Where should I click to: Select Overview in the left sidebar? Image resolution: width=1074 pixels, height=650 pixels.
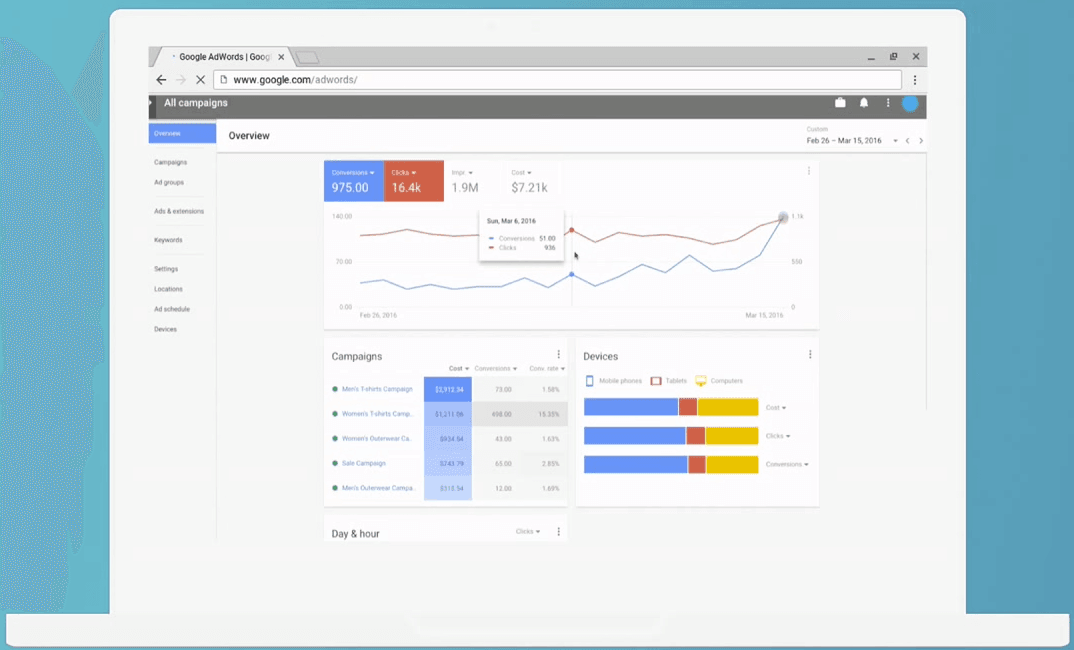coord(182,133)
